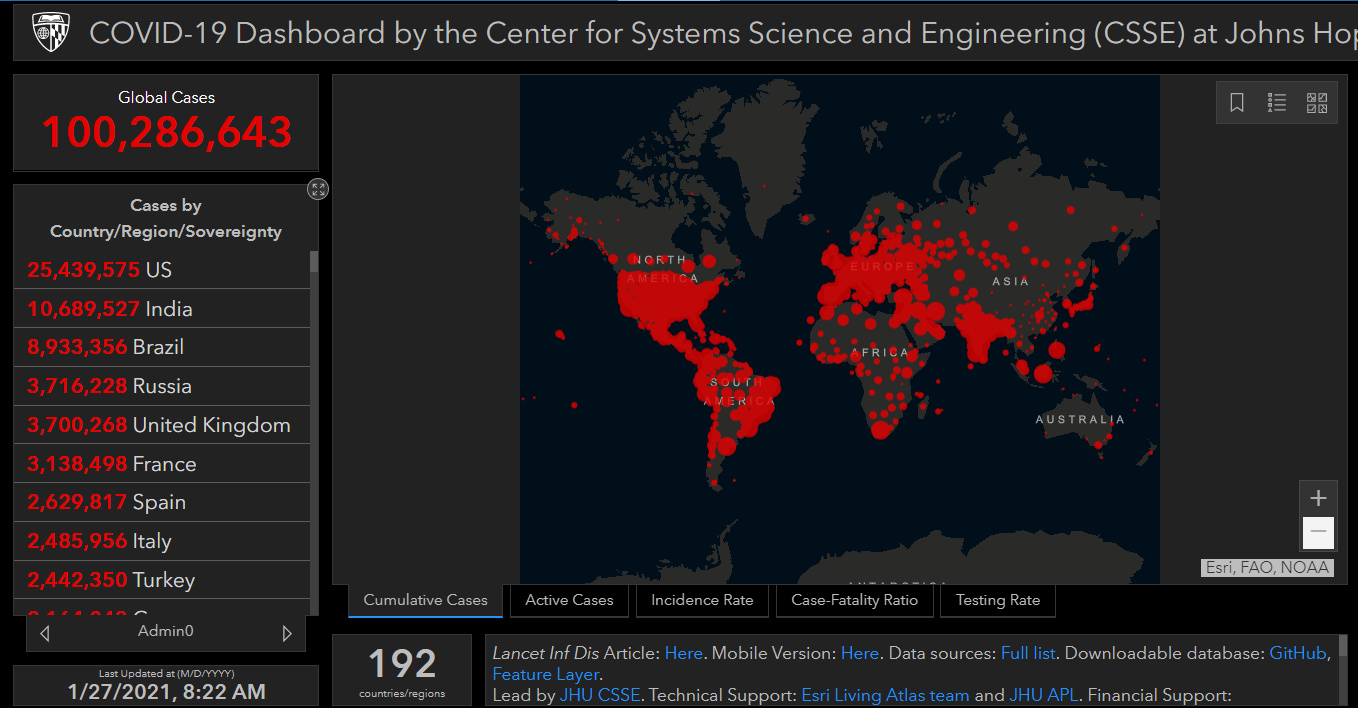
Task: Open the Case-Fatality Ratio tab
Action: (854, 600)
